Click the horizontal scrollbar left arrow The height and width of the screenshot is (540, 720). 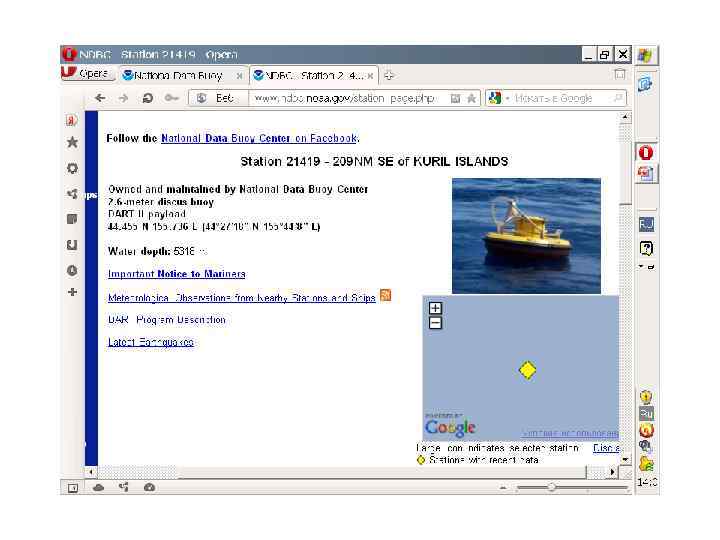point(91,472)
